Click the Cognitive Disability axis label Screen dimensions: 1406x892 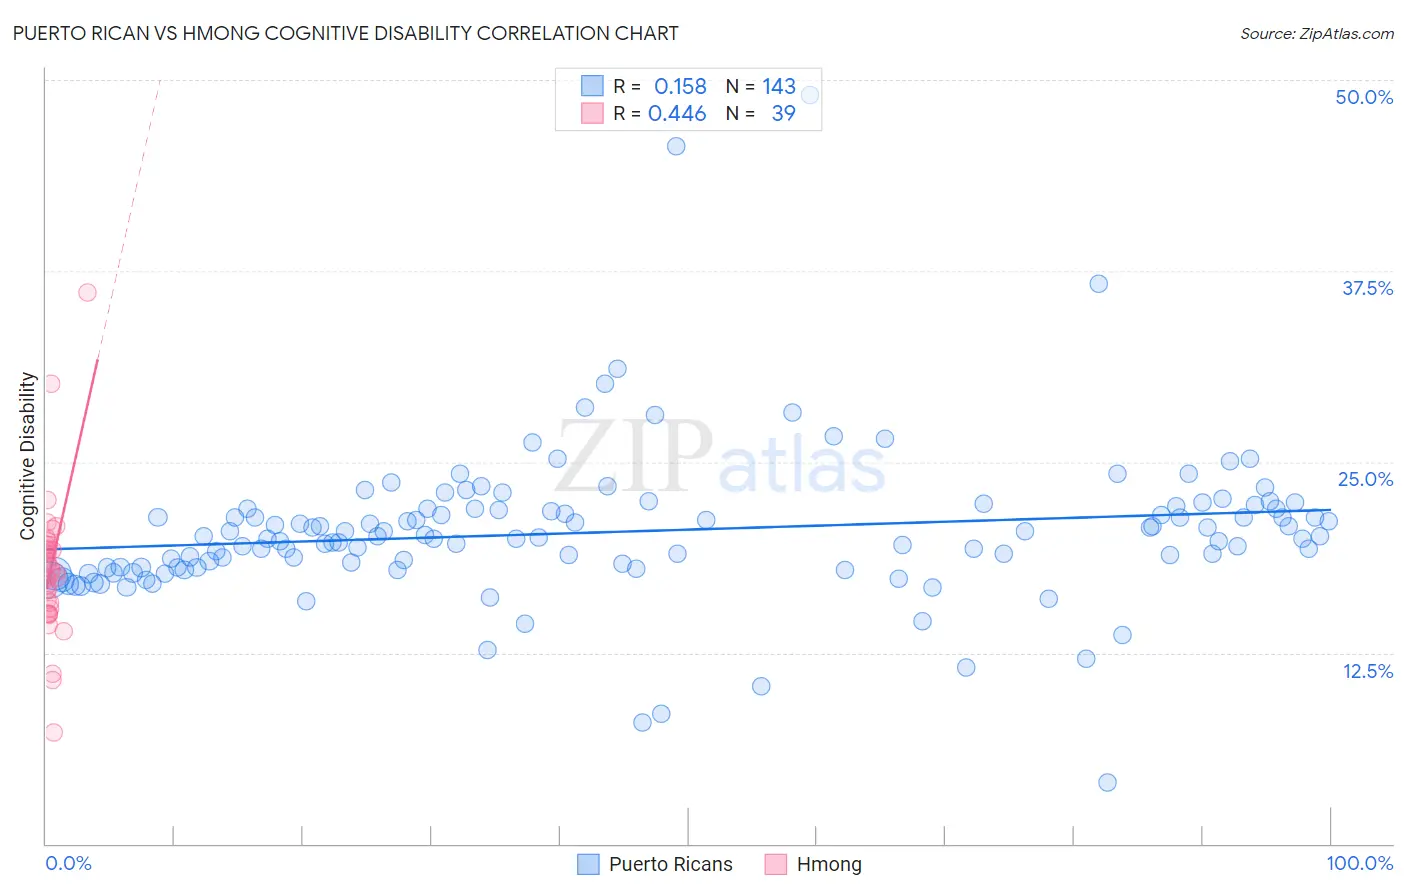28,456
